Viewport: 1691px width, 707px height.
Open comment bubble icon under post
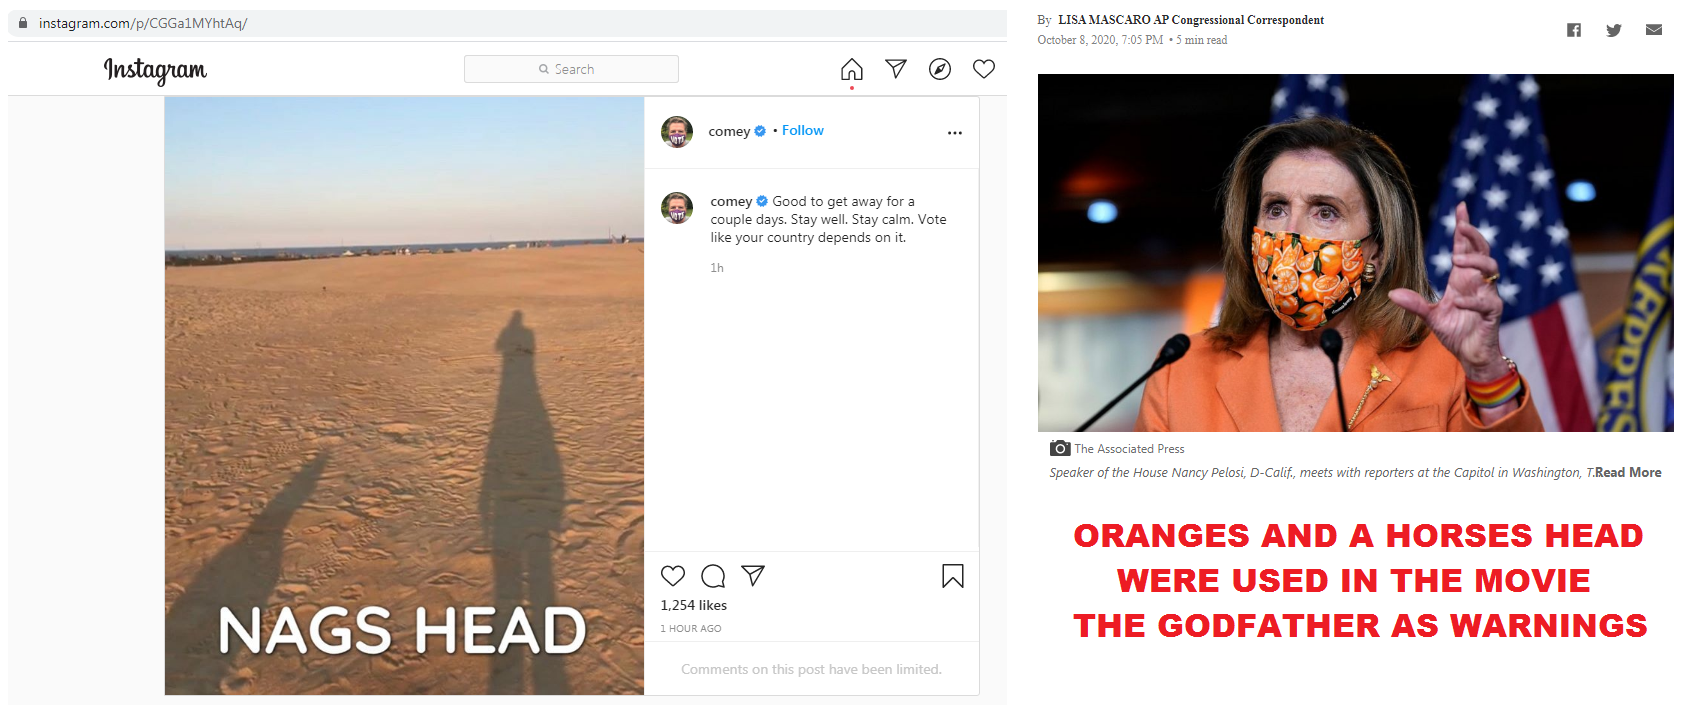(x=713, y=576)
